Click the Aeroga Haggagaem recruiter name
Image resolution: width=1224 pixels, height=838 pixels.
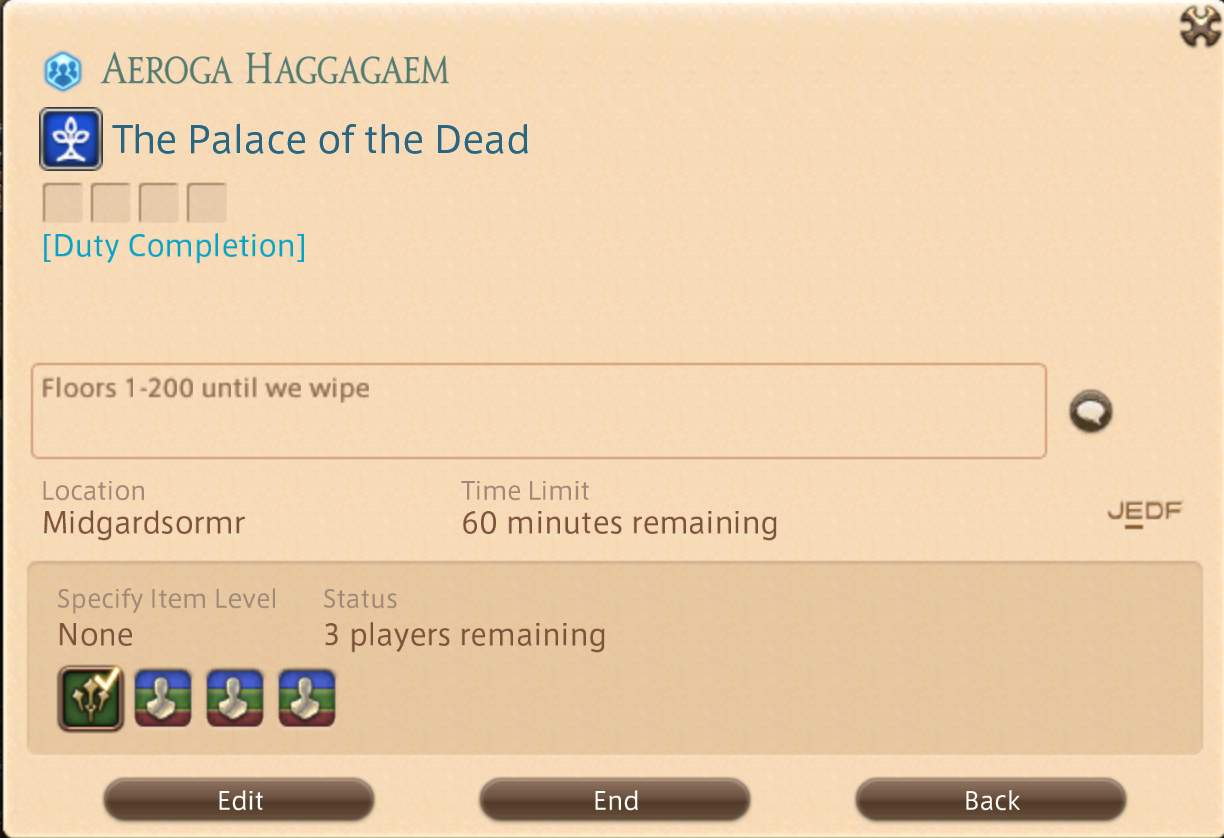[x=276, y=71]
